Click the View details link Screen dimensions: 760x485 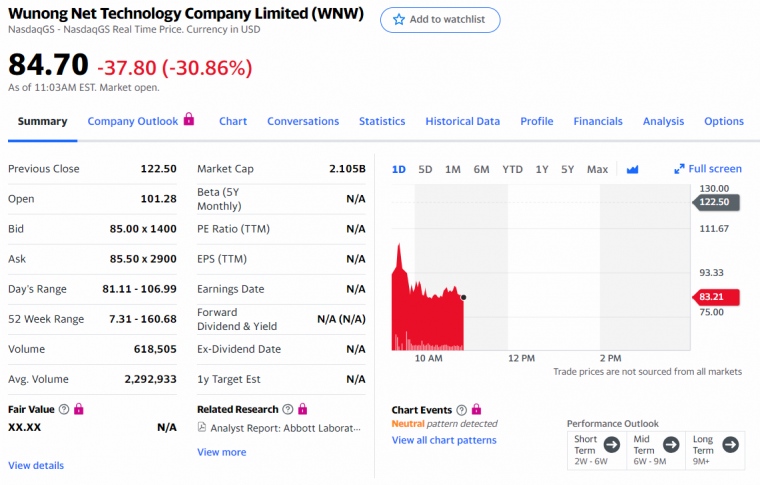36,465
